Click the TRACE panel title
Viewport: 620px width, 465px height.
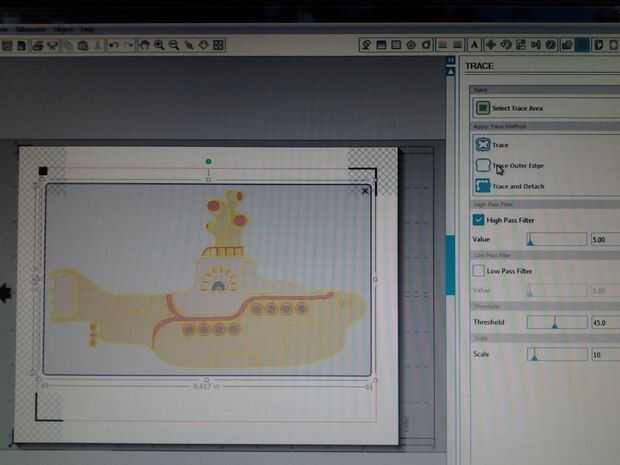click(479, 66)
